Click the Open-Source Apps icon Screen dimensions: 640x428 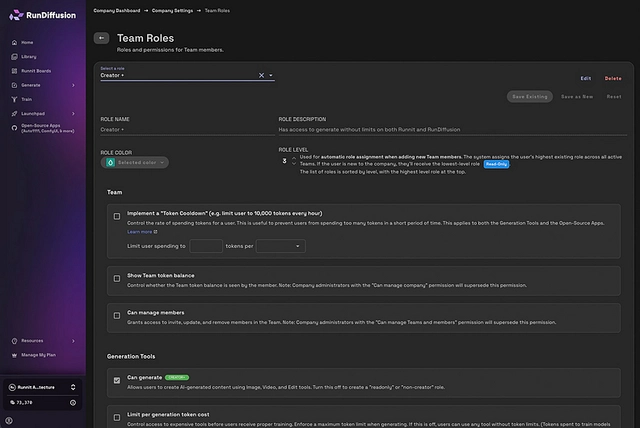click(x=14, y=128)
